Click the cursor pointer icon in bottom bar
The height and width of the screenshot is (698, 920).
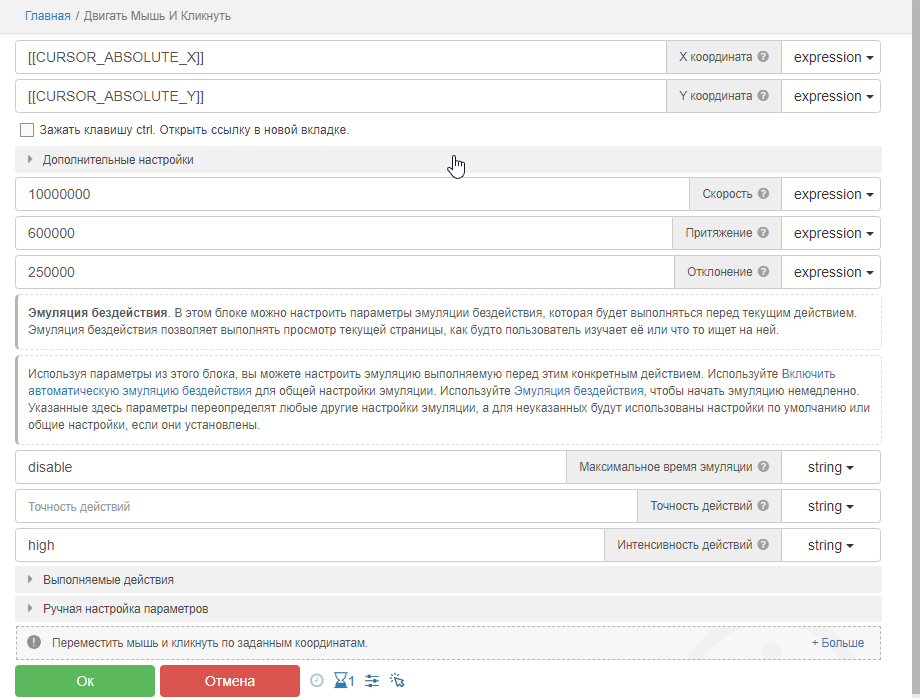397,681
